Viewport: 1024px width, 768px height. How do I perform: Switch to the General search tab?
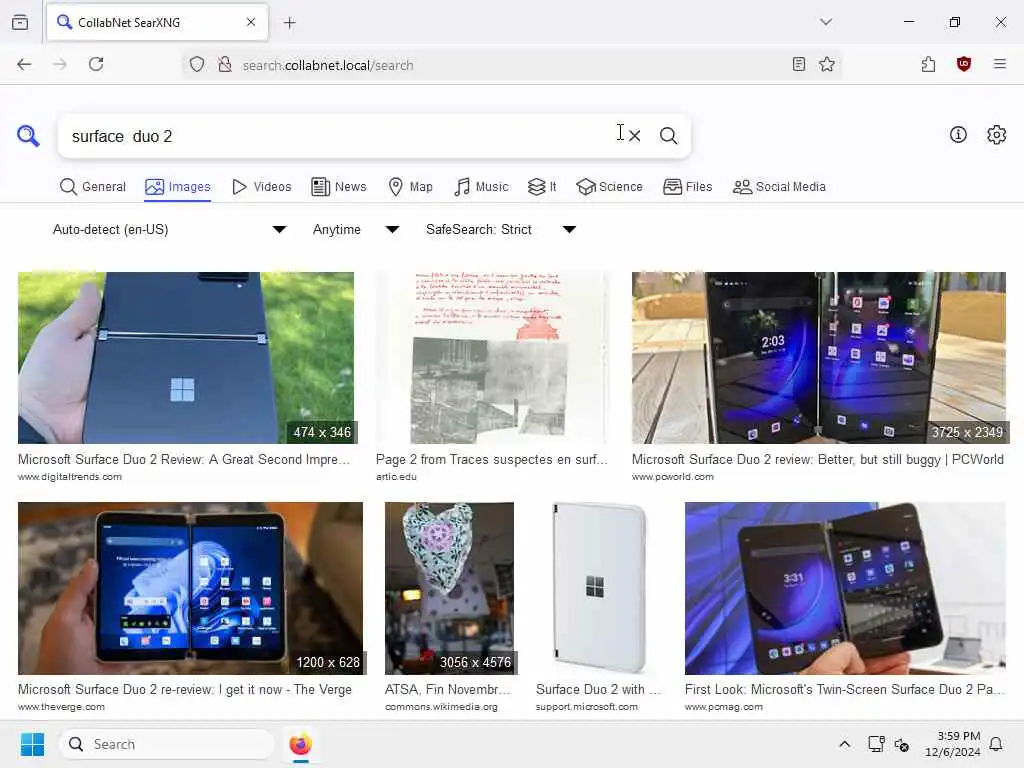click(93, 187)
